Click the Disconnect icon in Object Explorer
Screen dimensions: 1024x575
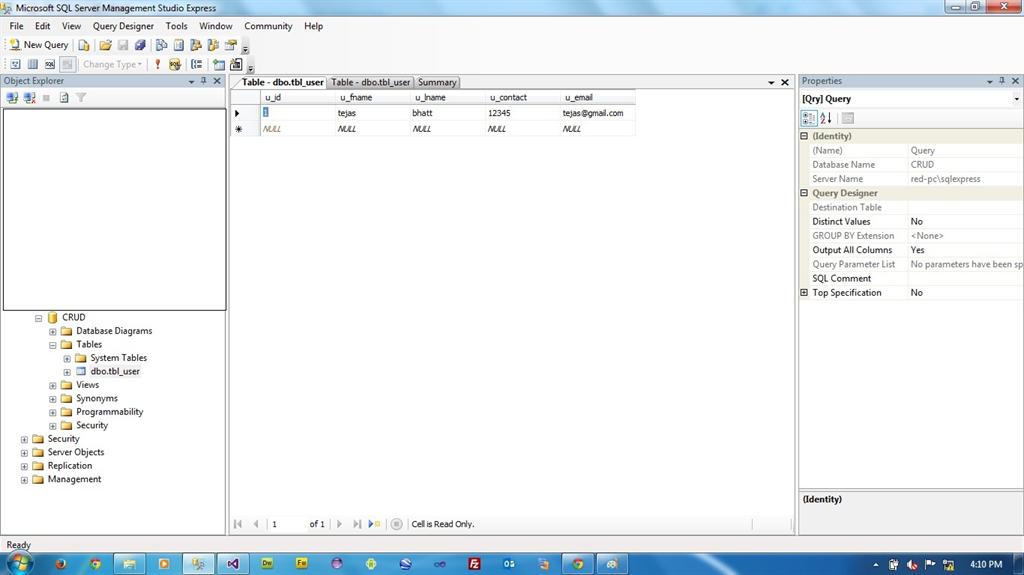[29, 97]
